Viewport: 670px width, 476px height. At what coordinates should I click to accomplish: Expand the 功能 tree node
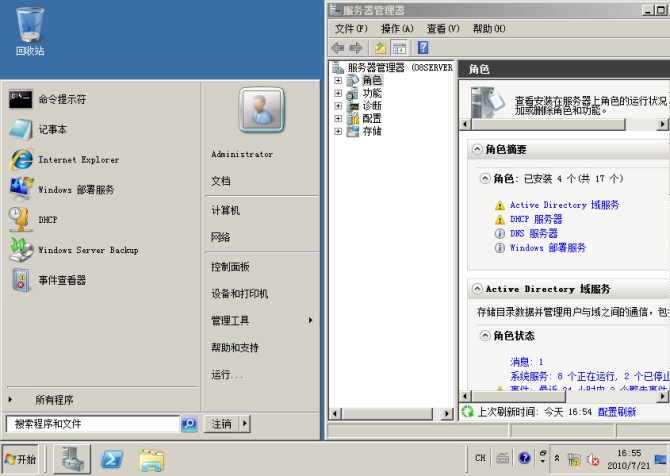pyautogui.click(x=338, y=93)
